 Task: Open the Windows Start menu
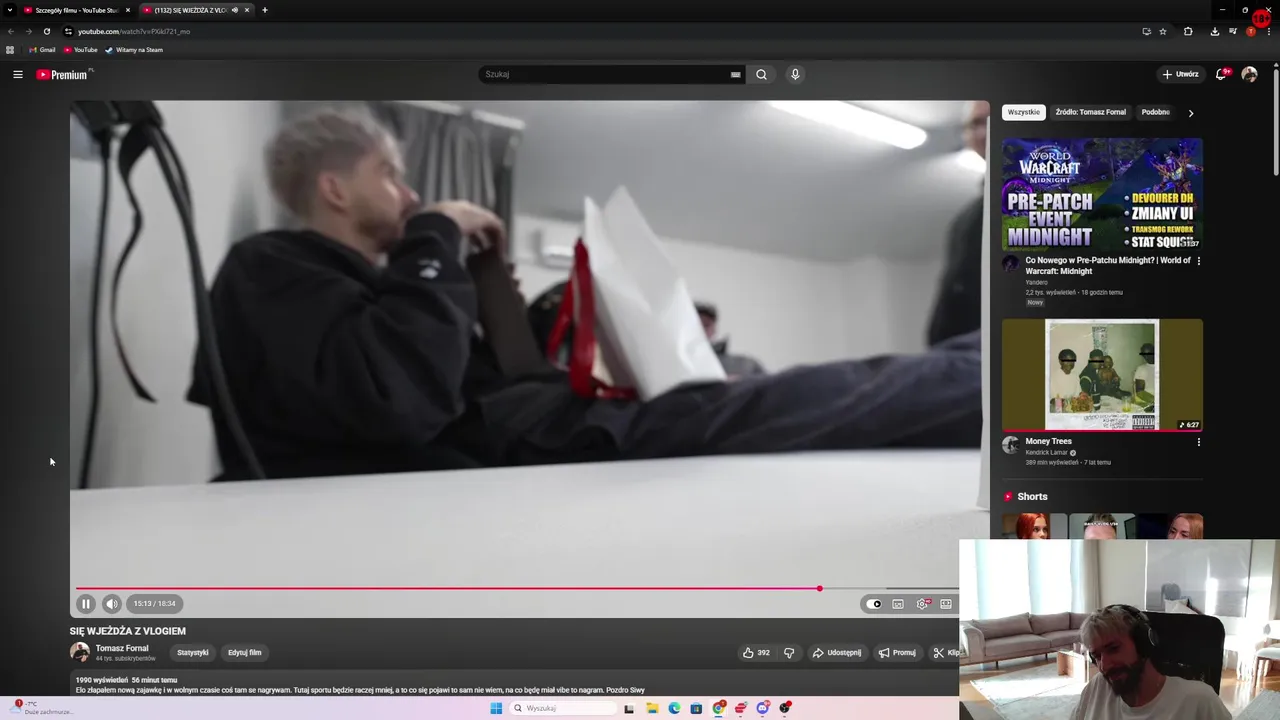point(496,708)
